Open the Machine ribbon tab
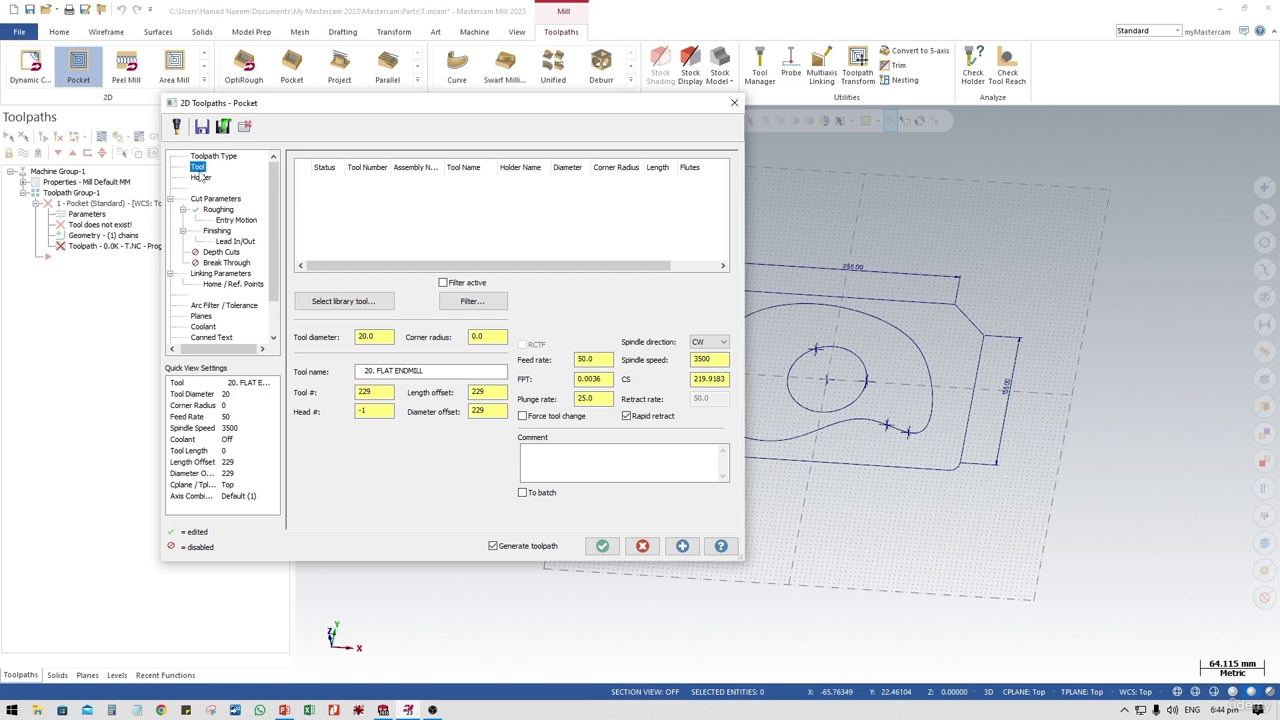The image size is (1280, 720). [474, 32]
